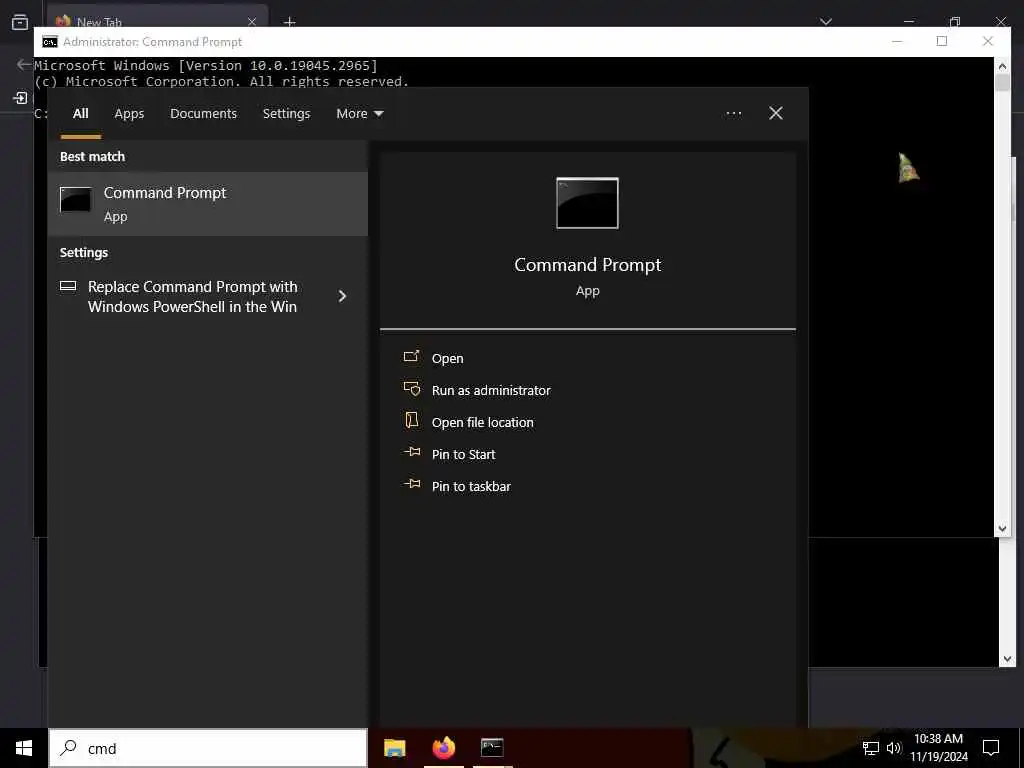
Task: Open the Firefox list all tabs dropdown
Action: pos(825,22)
